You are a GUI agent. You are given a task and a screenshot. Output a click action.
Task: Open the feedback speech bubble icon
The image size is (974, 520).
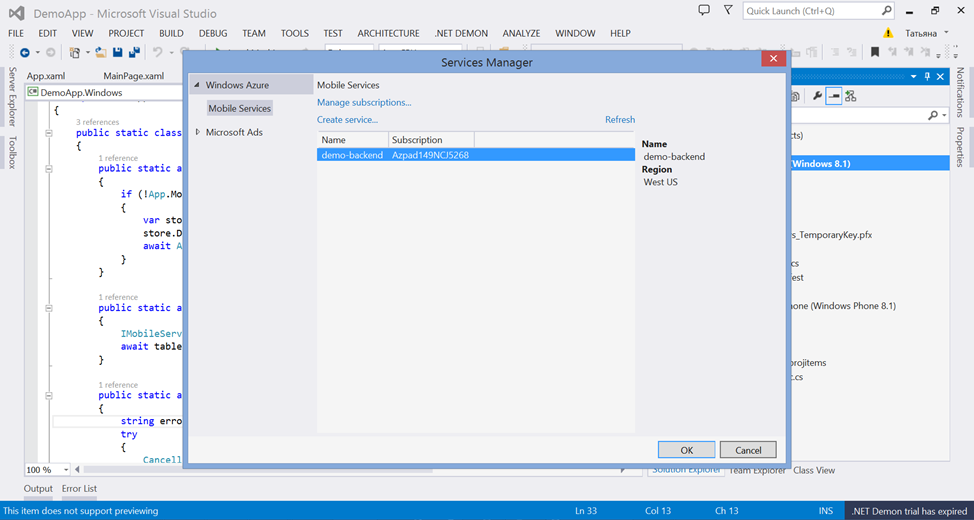tap(704, 11)
